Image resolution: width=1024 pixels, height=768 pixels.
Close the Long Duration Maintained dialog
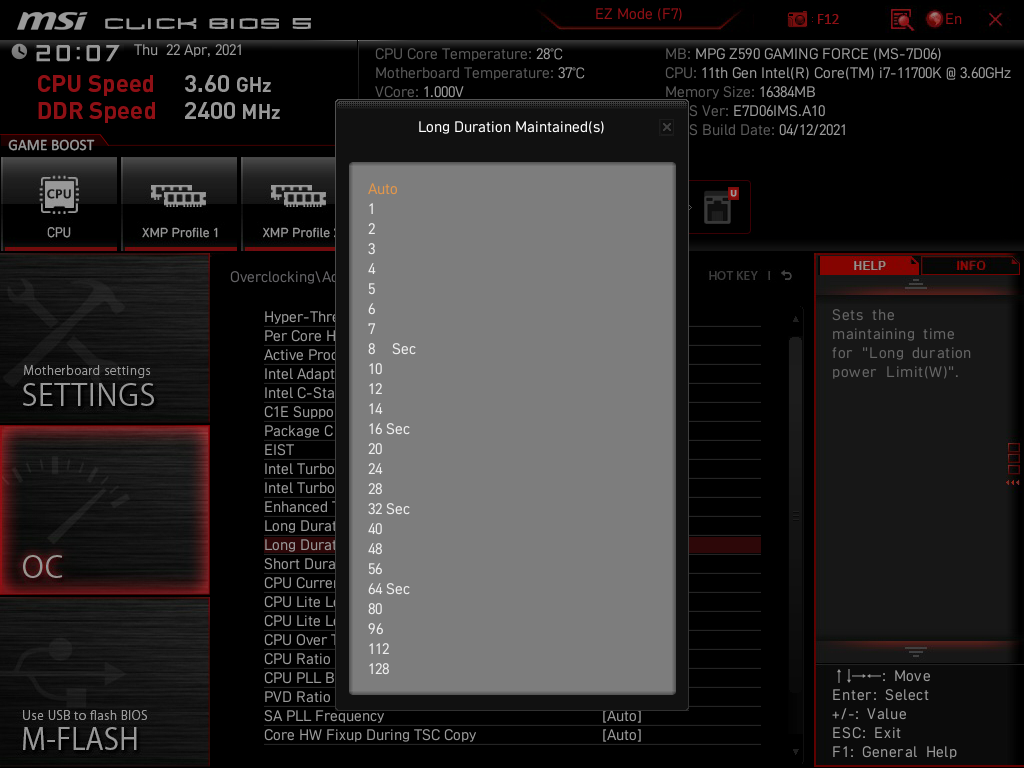tap(667, 127)
